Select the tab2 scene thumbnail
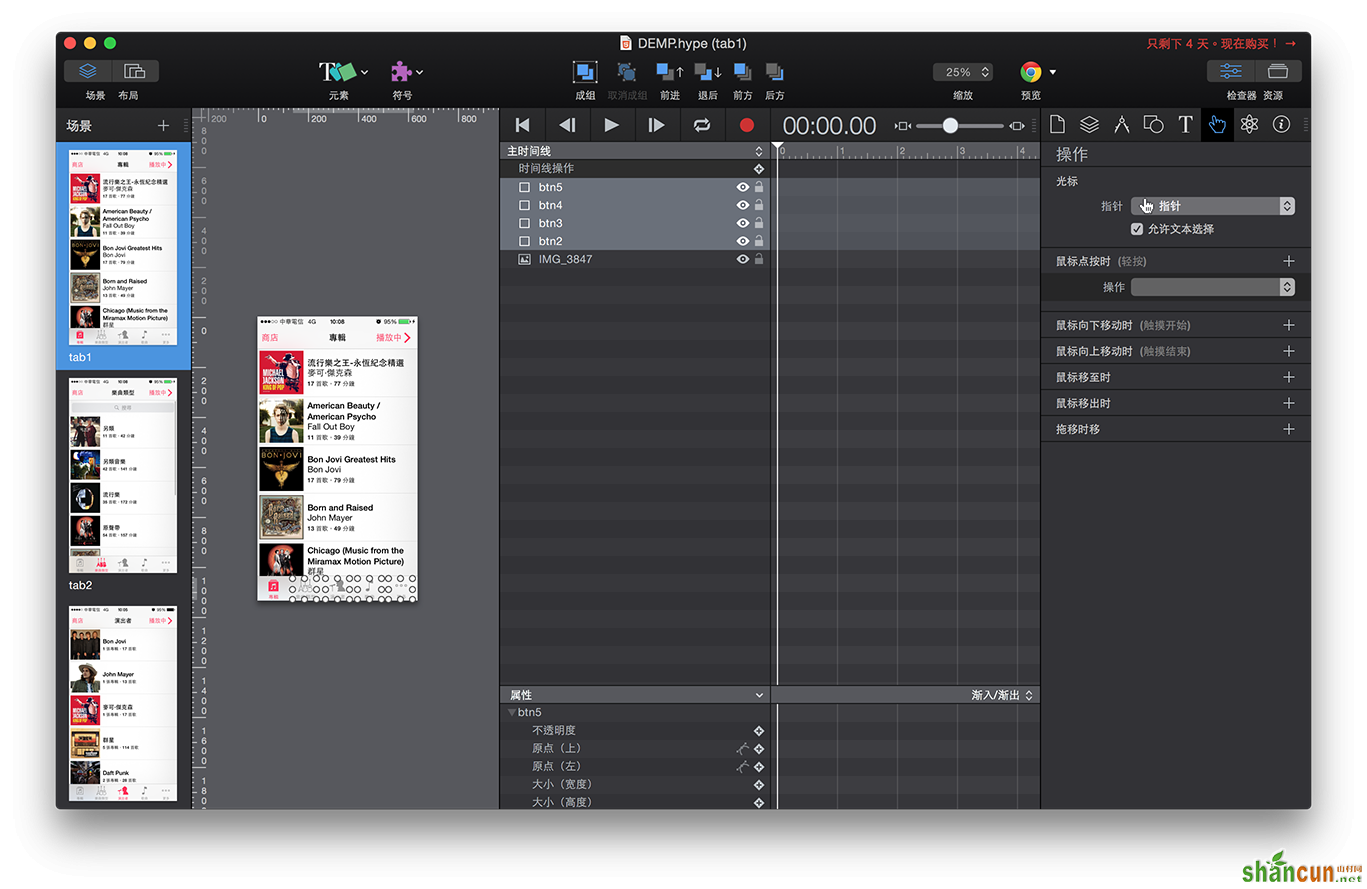1367x889 pixels. click(x=123, y=475)
